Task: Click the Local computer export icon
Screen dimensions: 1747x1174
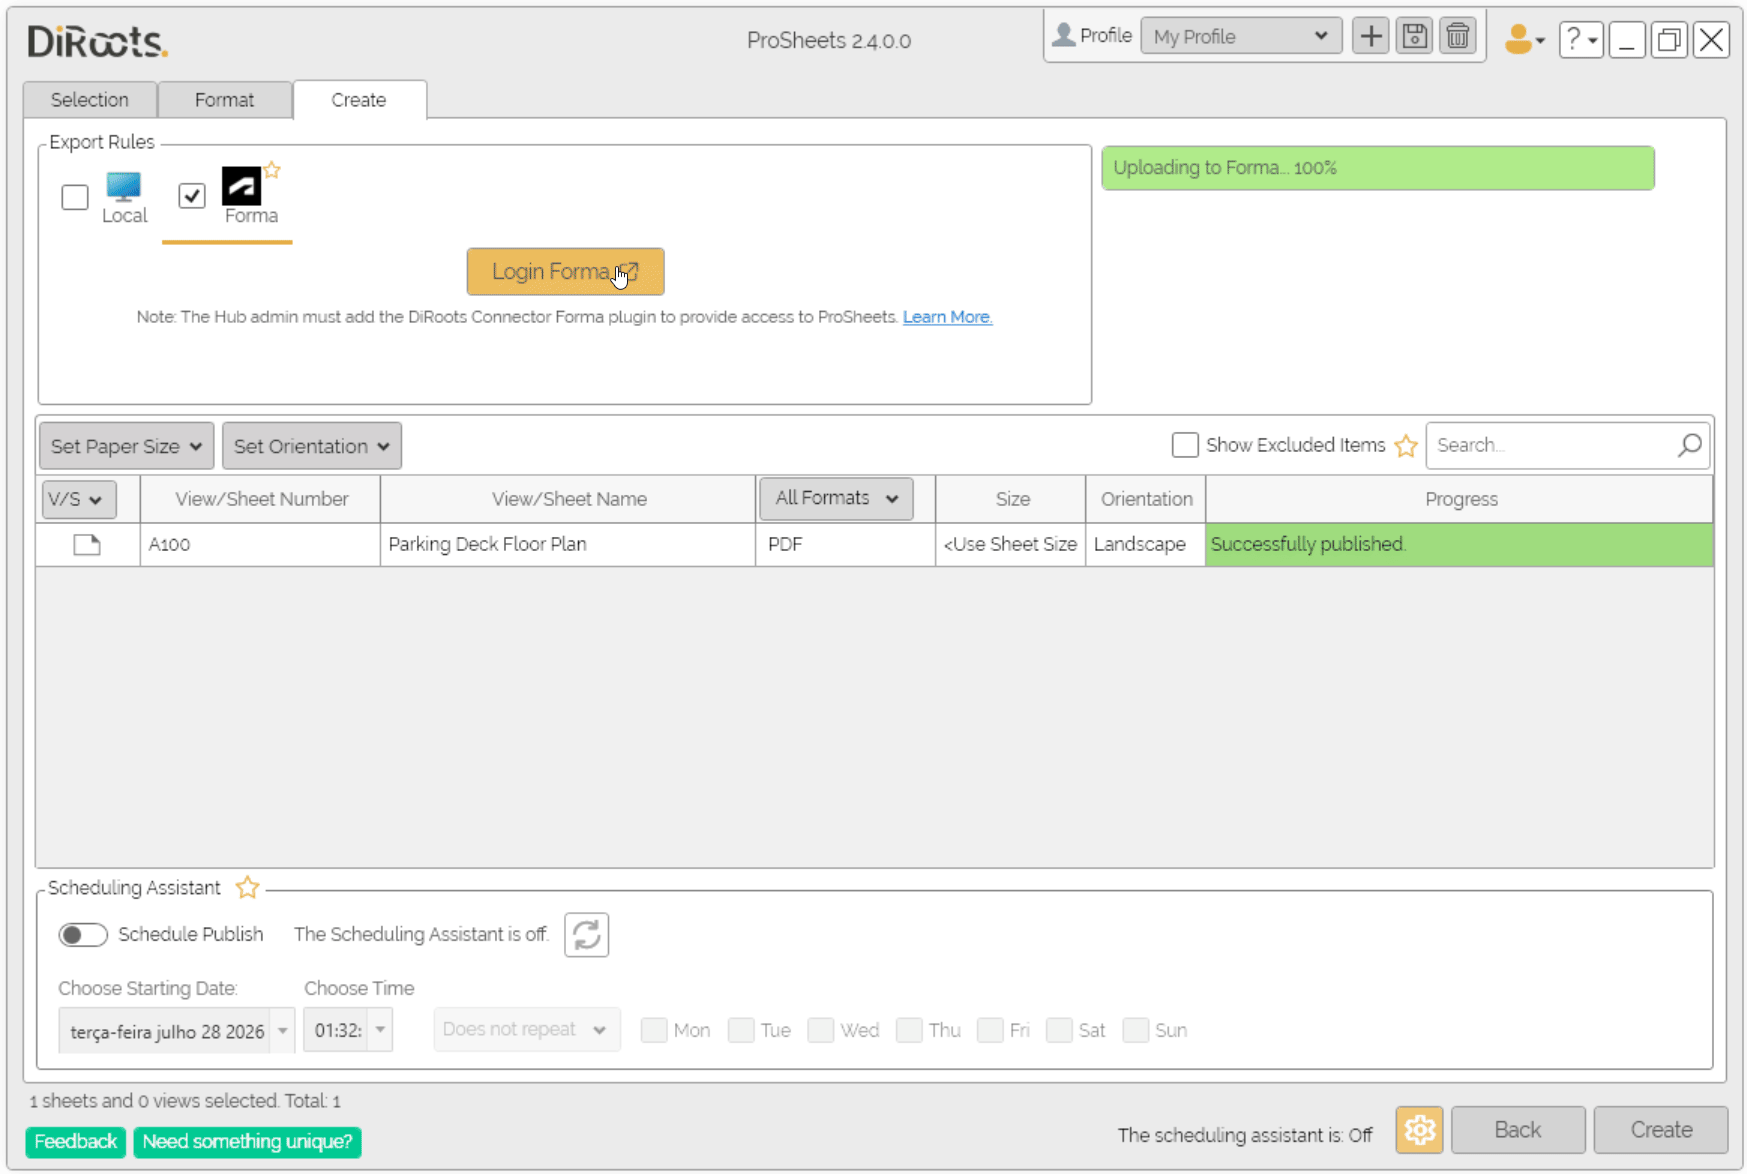Action: 124,186
